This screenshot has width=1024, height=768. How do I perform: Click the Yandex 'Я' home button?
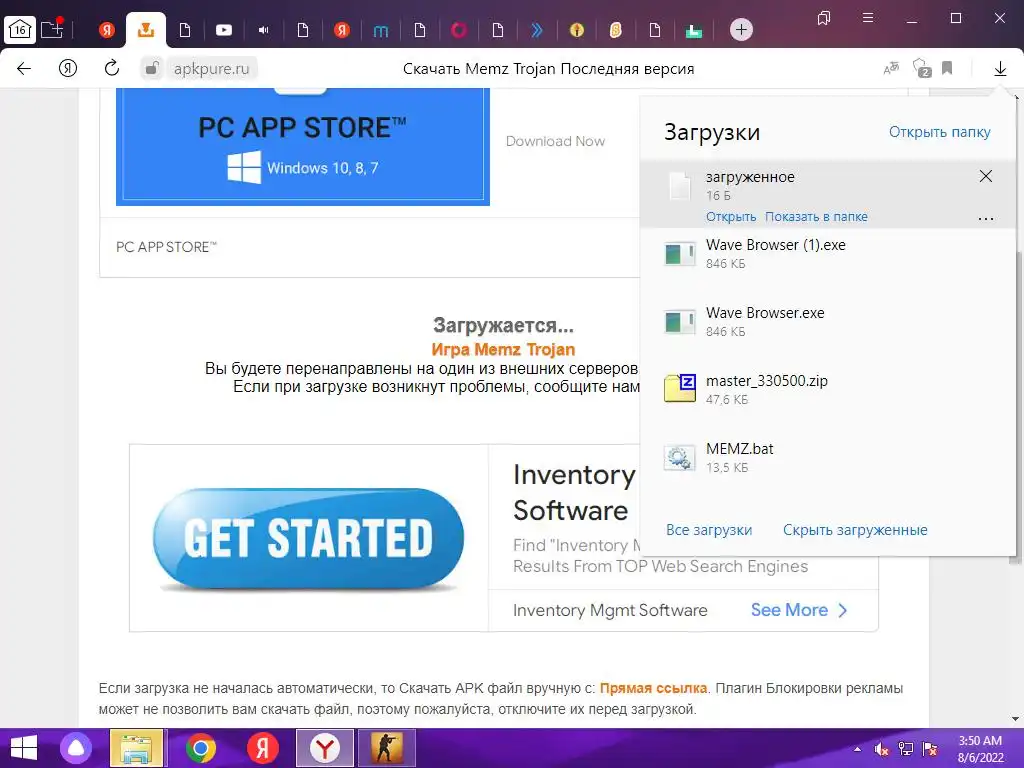[68, 68]
